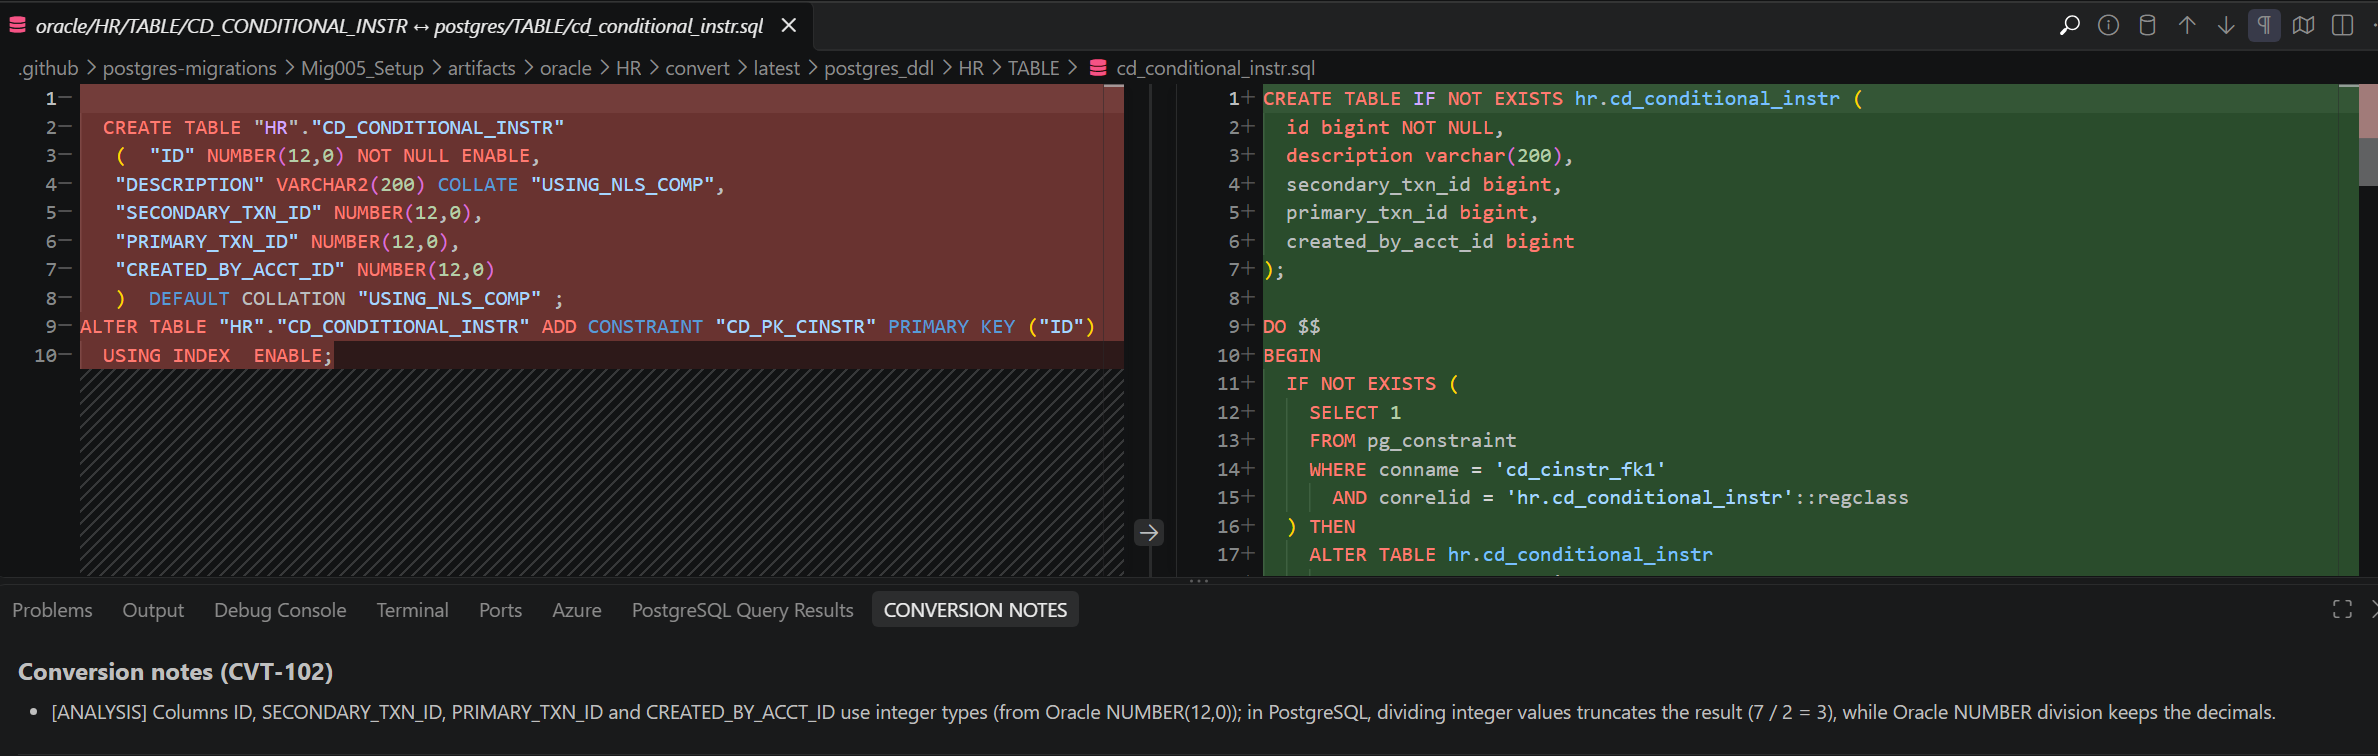
Task: Click 'USING INDEX ENABLE;' on left line 10
Action: point(217,356)
